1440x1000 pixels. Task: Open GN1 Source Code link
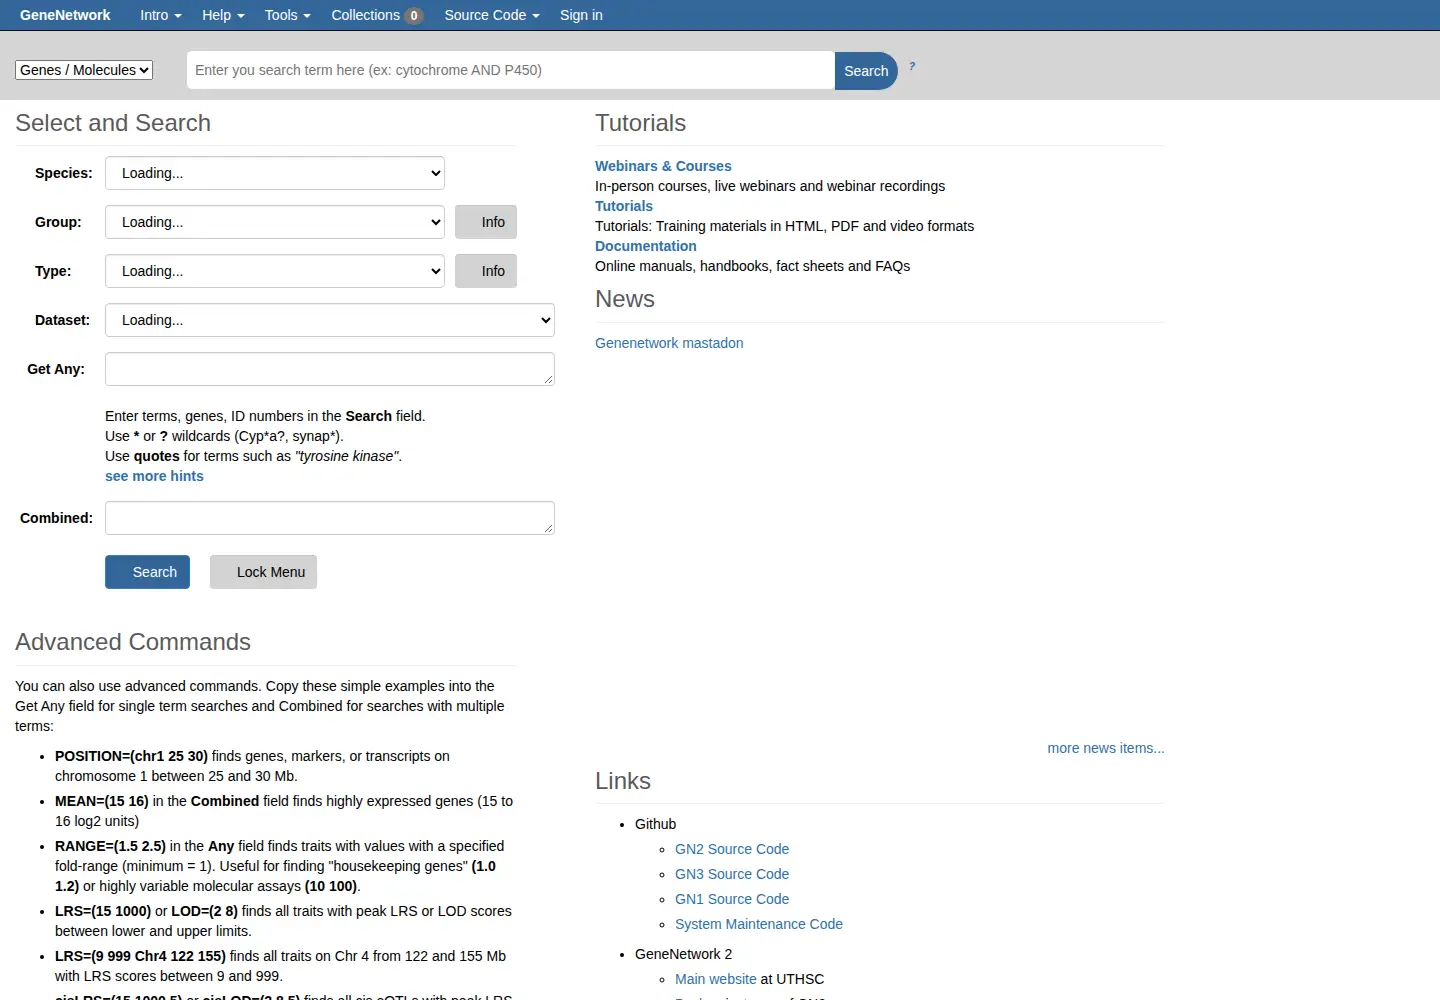[732, 899]
